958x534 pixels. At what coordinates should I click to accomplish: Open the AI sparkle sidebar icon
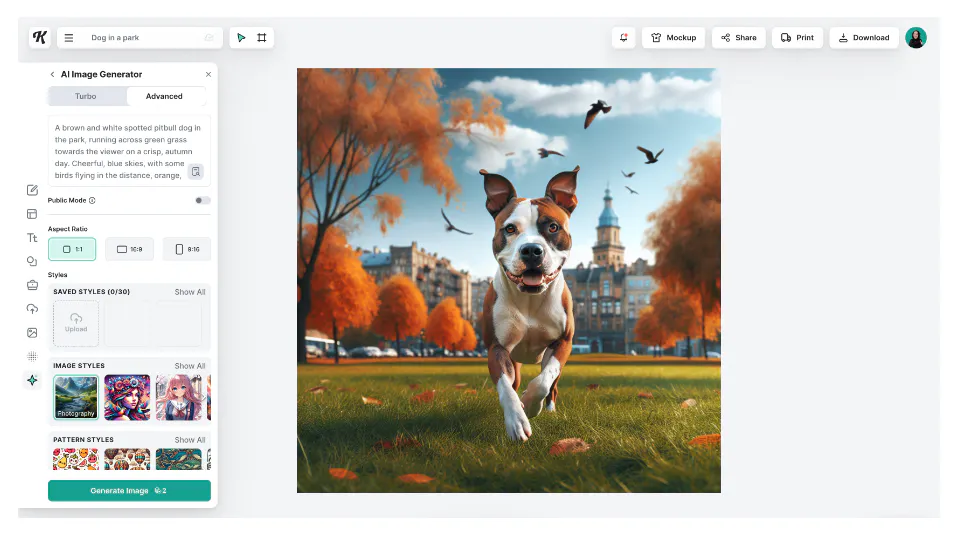click(x=32, y=380)
